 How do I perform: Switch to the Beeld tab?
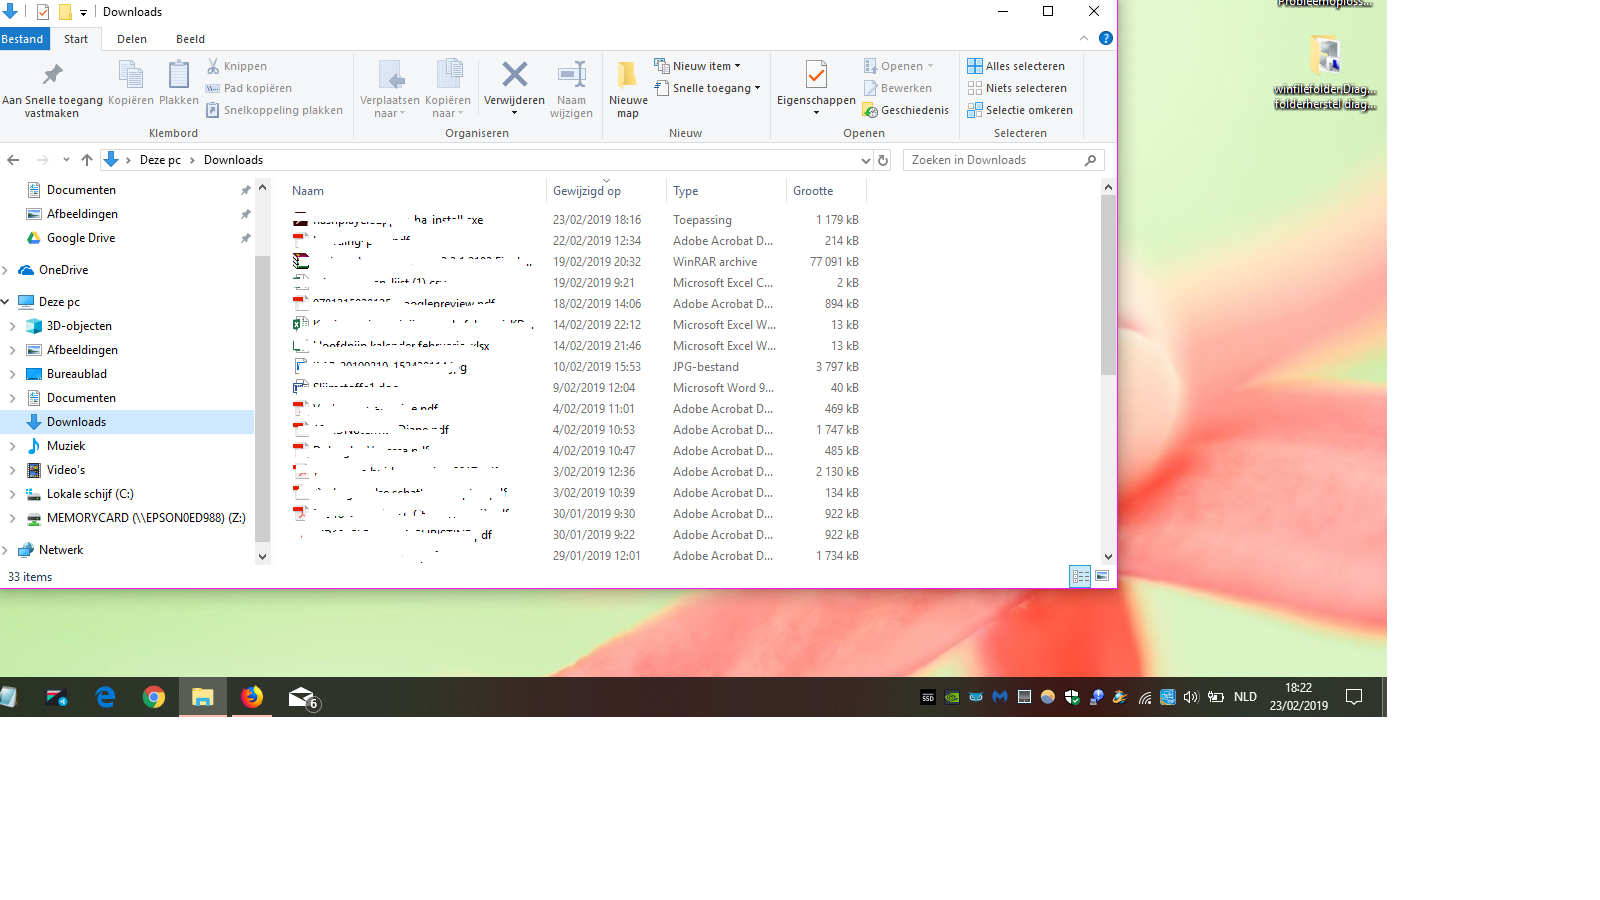(190, 39)
